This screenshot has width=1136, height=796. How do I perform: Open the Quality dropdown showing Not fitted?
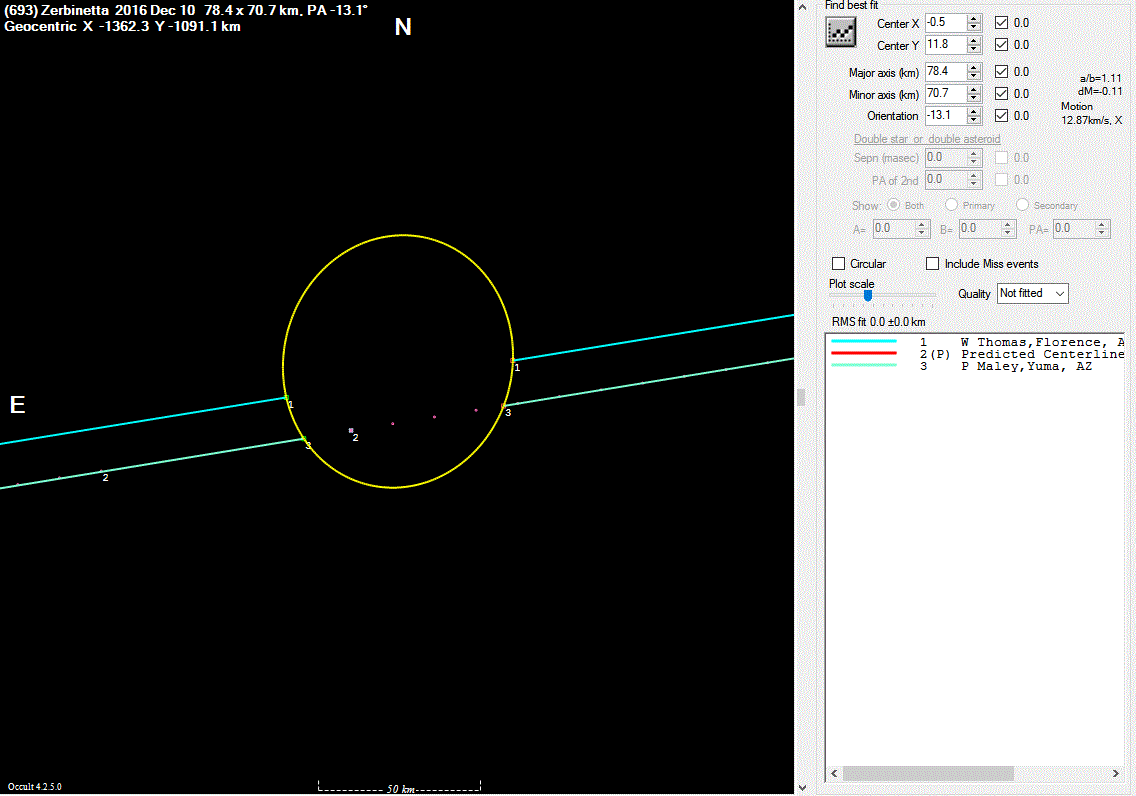pos(1032,293)
